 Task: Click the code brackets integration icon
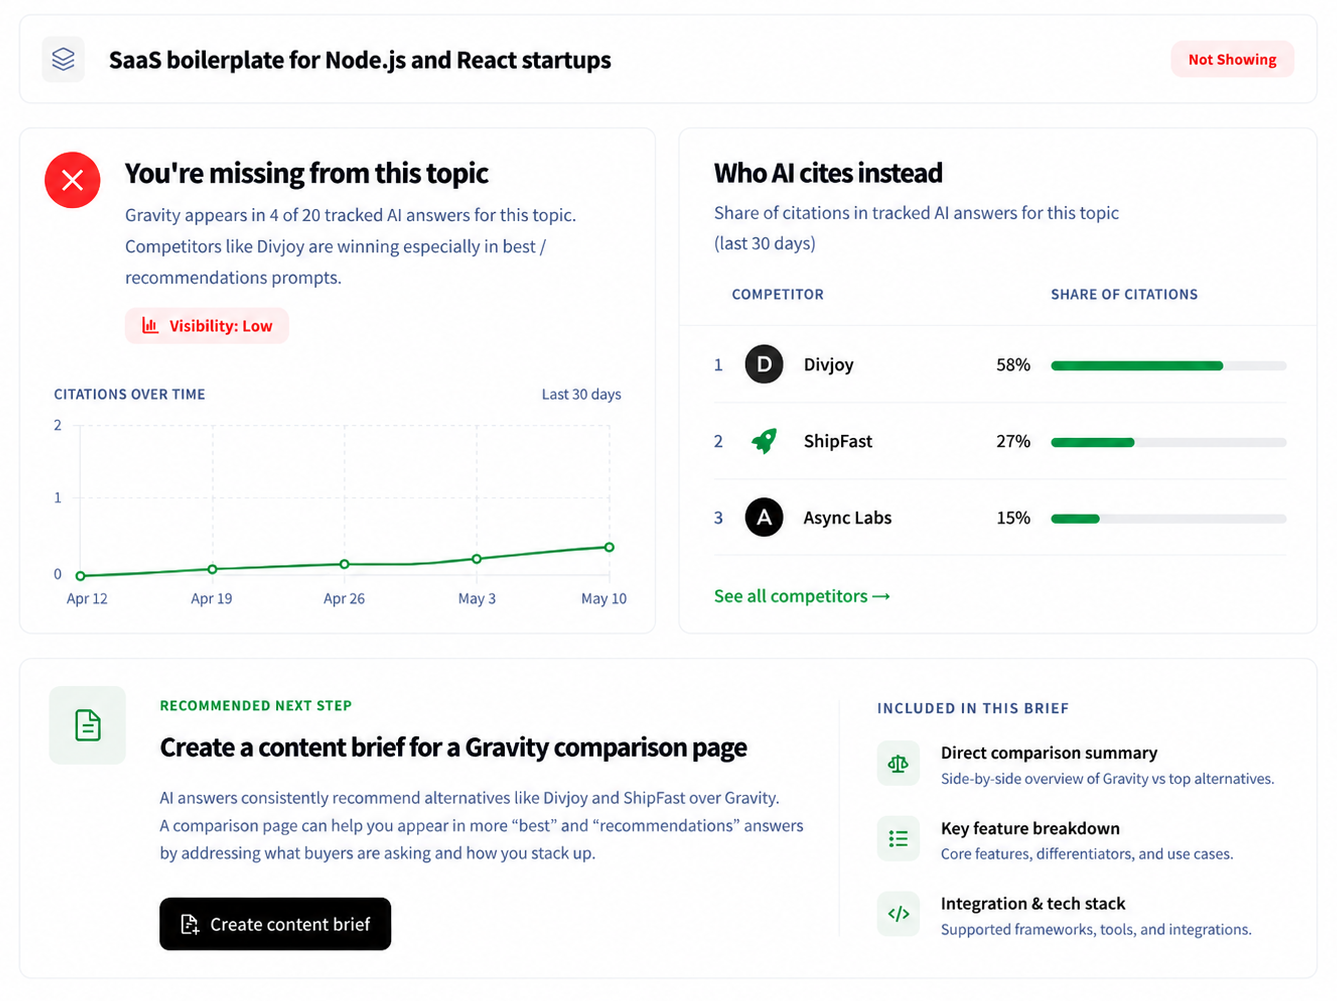click(898, 913)
